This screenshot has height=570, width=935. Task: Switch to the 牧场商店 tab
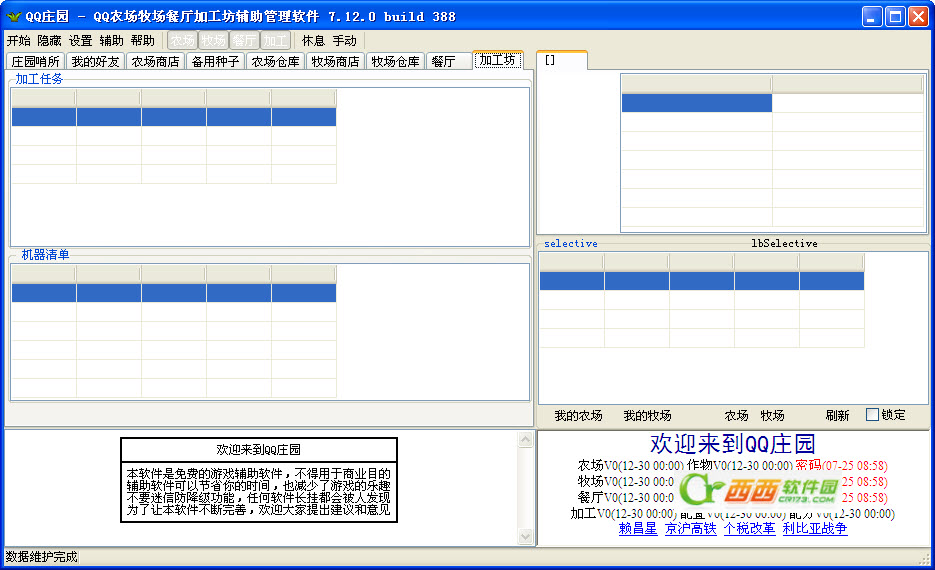coord(336,61)
